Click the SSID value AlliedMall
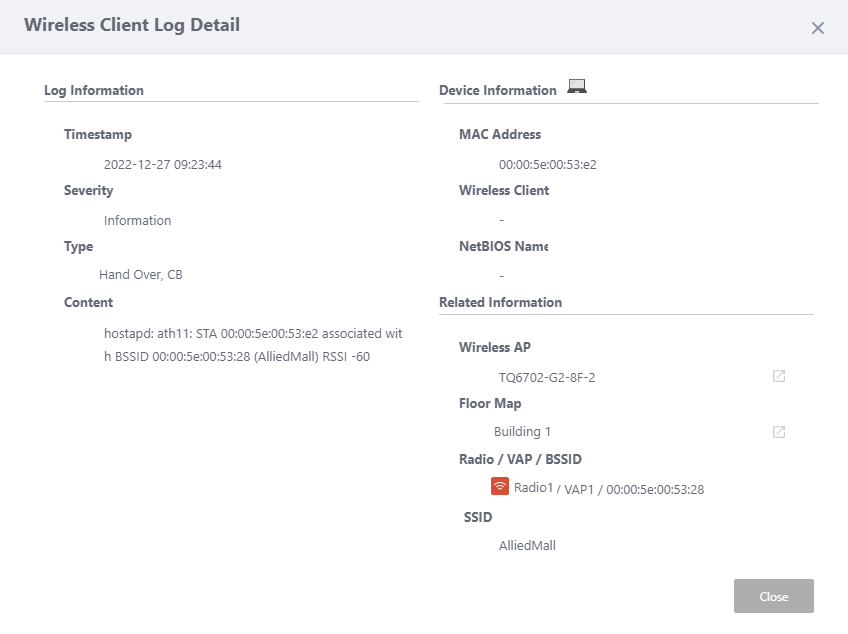 click(527, 546)
